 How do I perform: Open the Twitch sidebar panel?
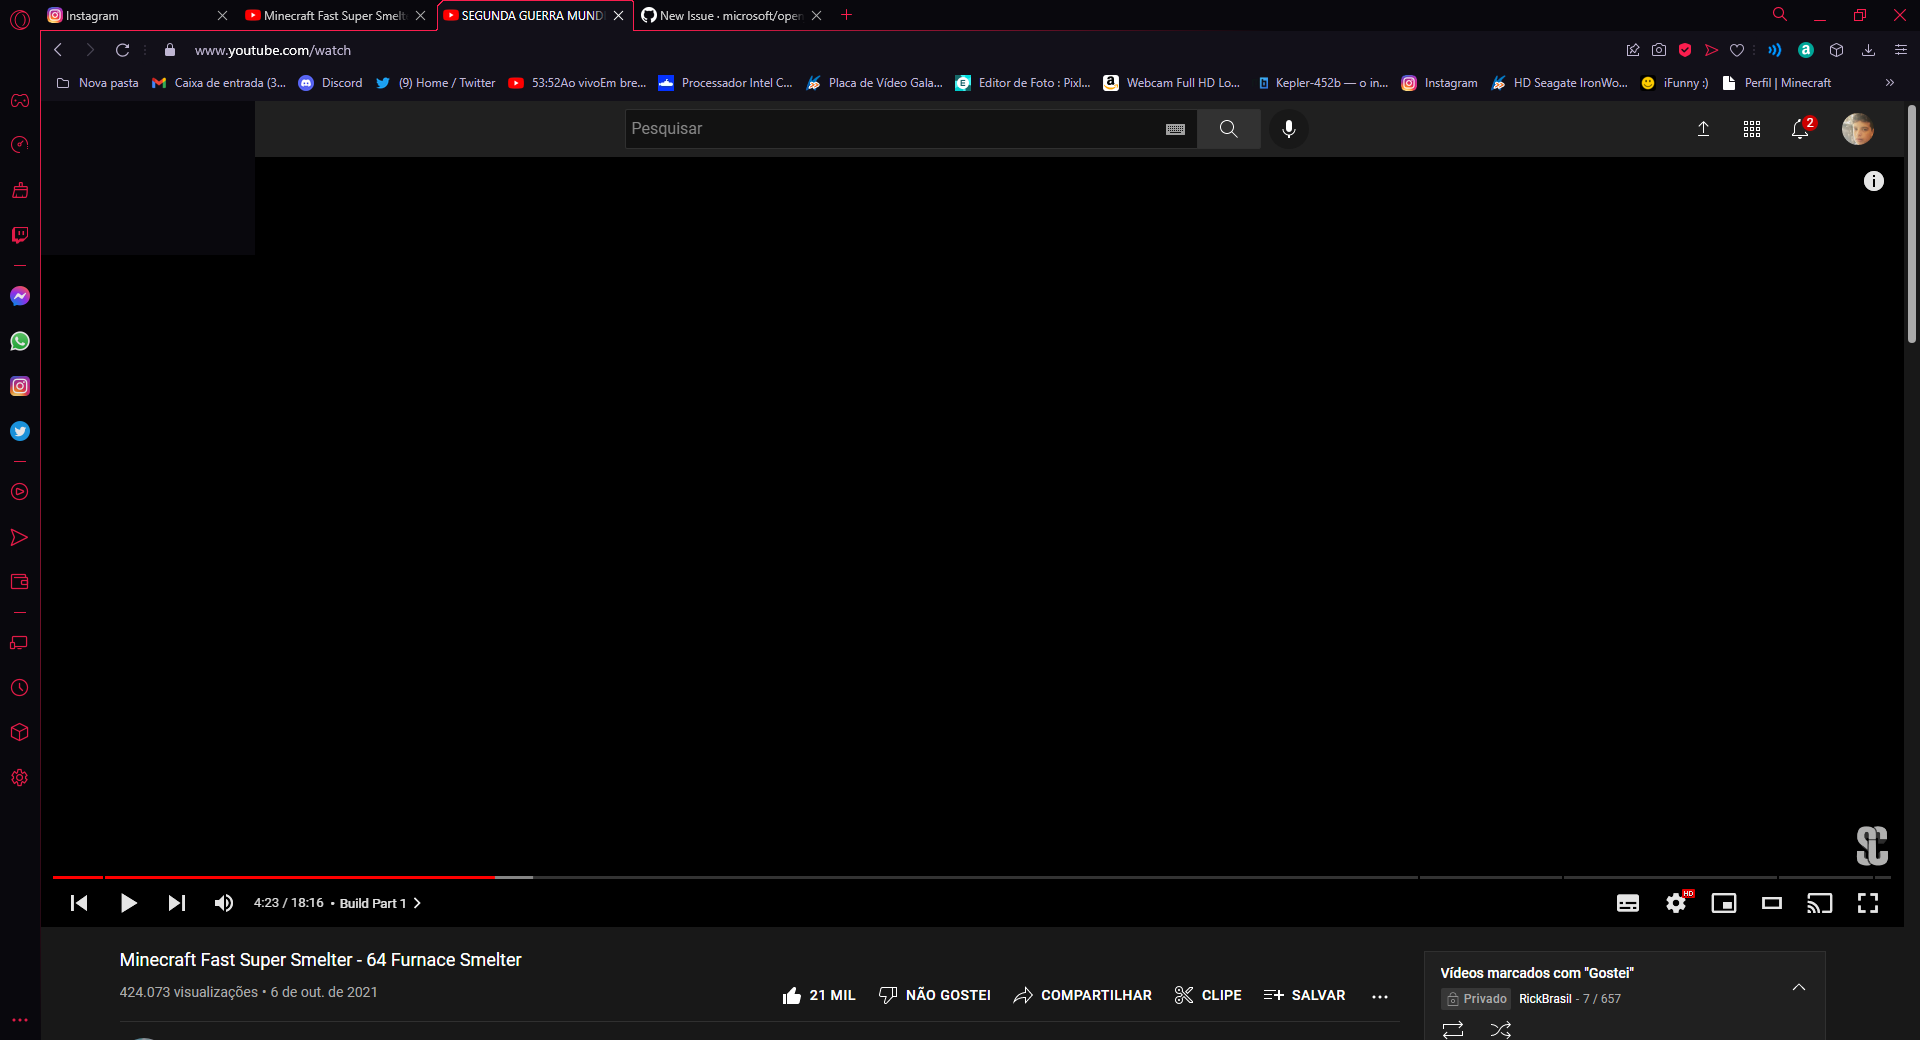coord(19,235)
